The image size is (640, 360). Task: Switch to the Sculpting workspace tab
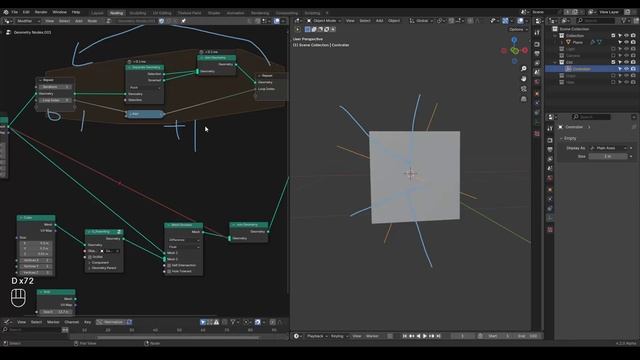pyautogui.click(x=138, y=13)
